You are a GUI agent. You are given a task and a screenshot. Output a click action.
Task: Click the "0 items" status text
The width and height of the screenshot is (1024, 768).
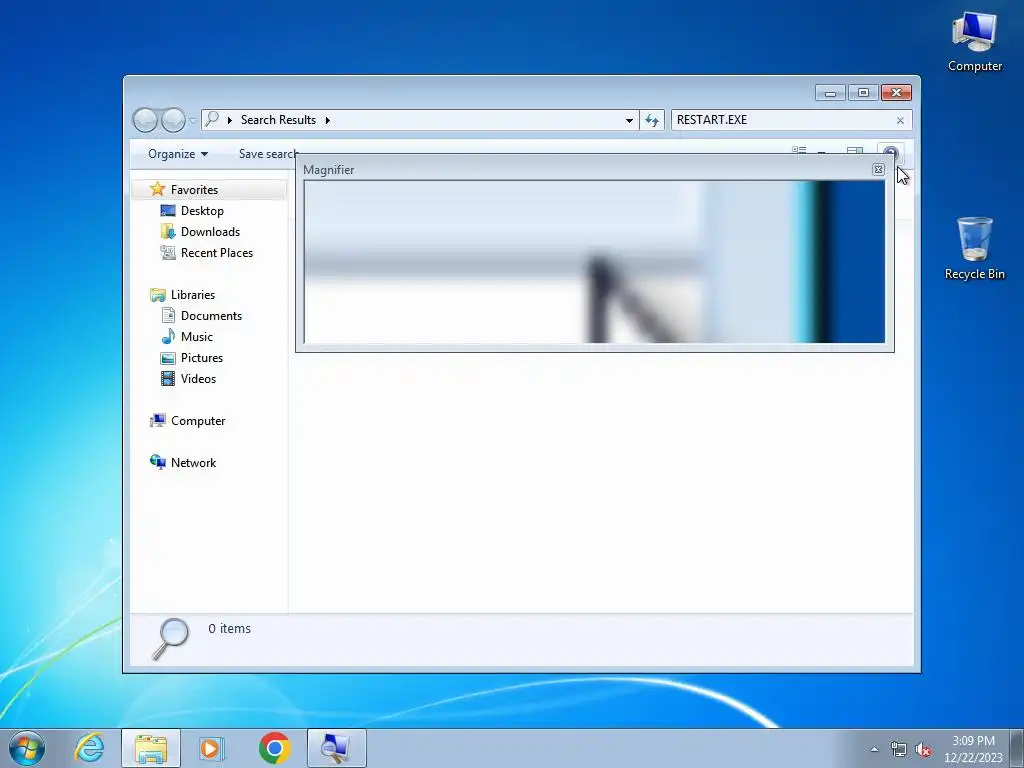(x=229, y=628)
